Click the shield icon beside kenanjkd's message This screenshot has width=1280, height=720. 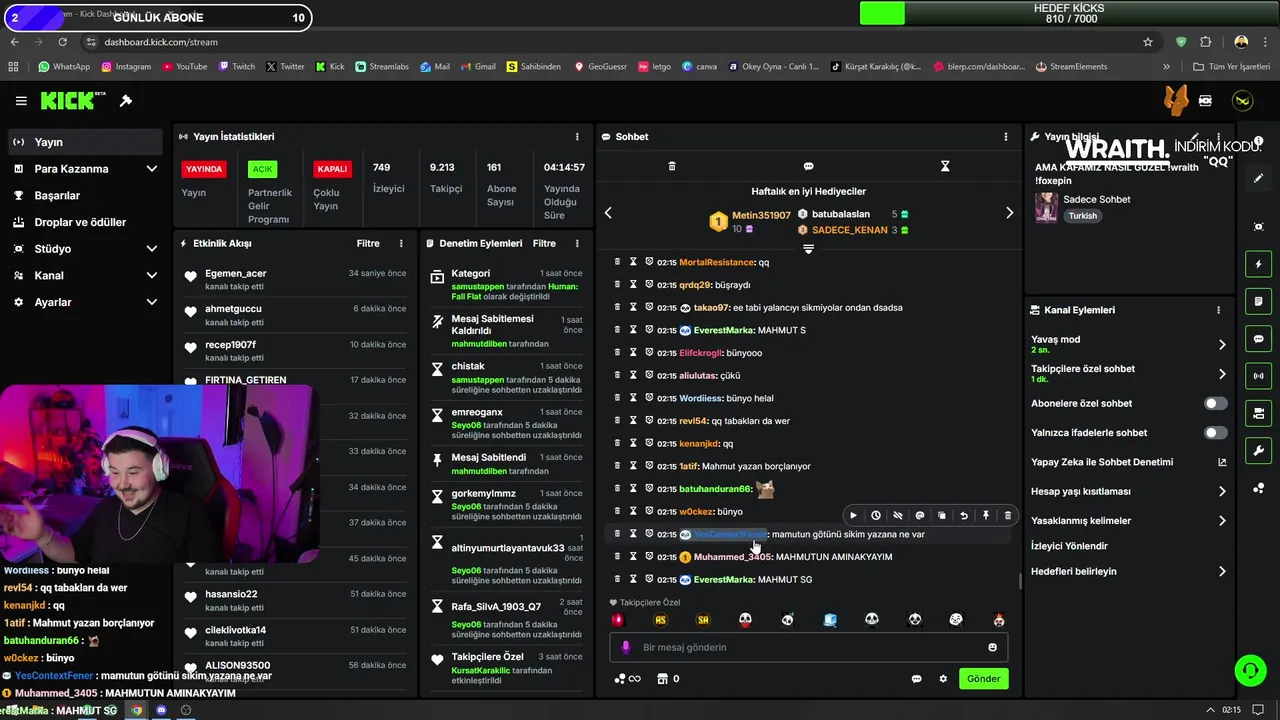[x=649, y=443]
